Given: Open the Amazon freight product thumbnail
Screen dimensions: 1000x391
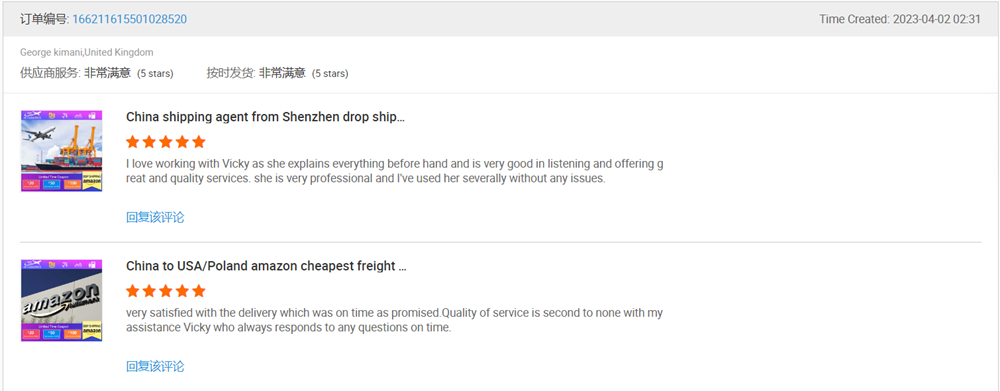Looking at the screenshot, I should click(x=61, y=300).
